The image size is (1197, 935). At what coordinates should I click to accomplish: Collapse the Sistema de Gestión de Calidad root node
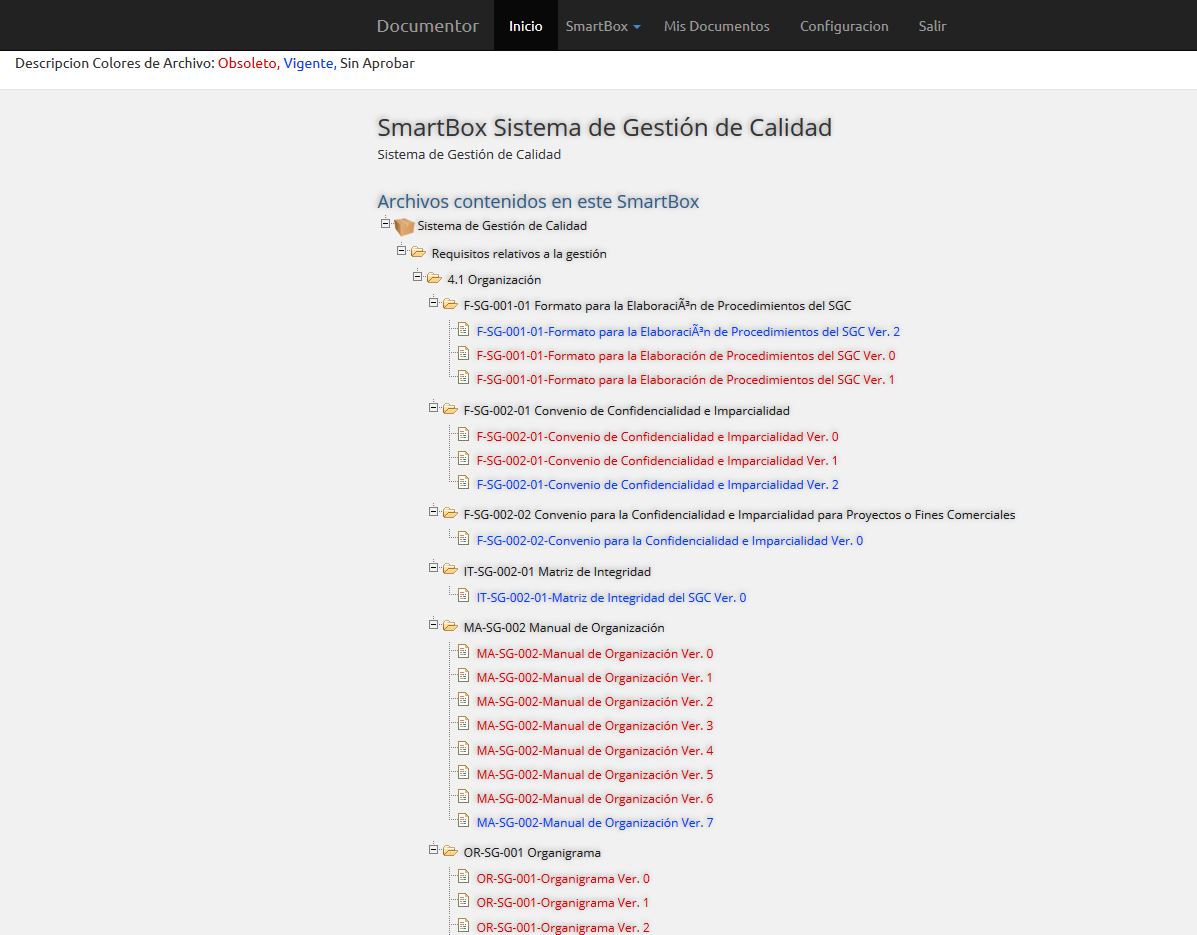(x=386, y=224)
